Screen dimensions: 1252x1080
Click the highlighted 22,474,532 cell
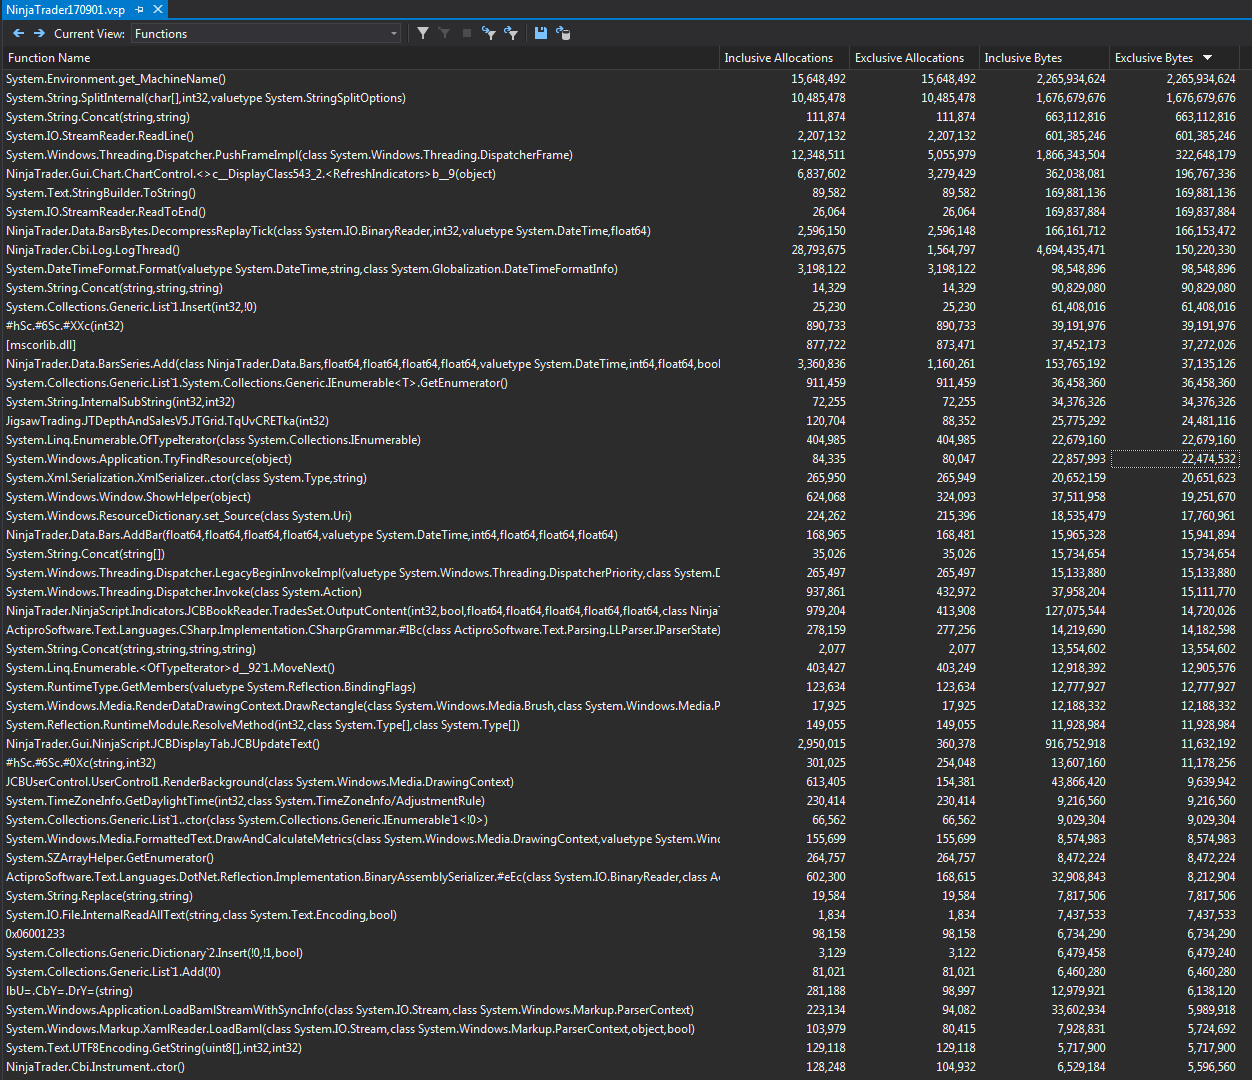pos(1175,459)
